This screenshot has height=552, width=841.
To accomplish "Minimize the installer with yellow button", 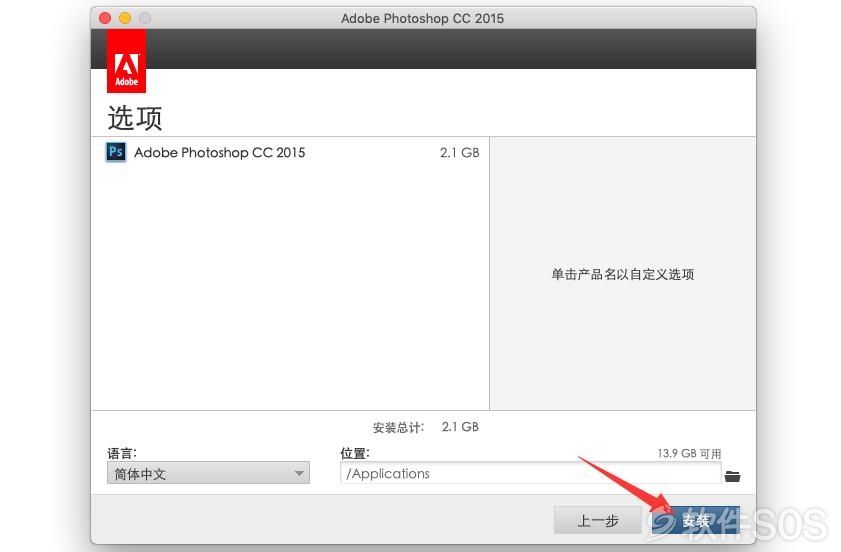I will coord(125,18).
